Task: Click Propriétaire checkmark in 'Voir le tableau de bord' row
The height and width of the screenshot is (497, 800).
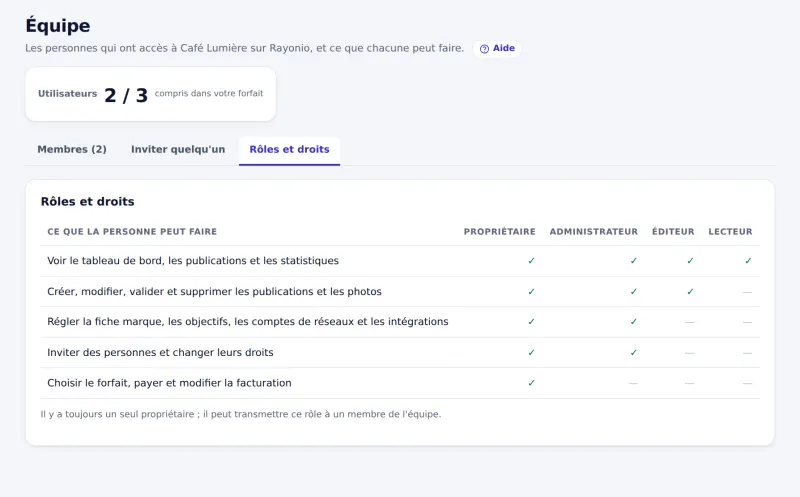Action: [x=531, y=261]
